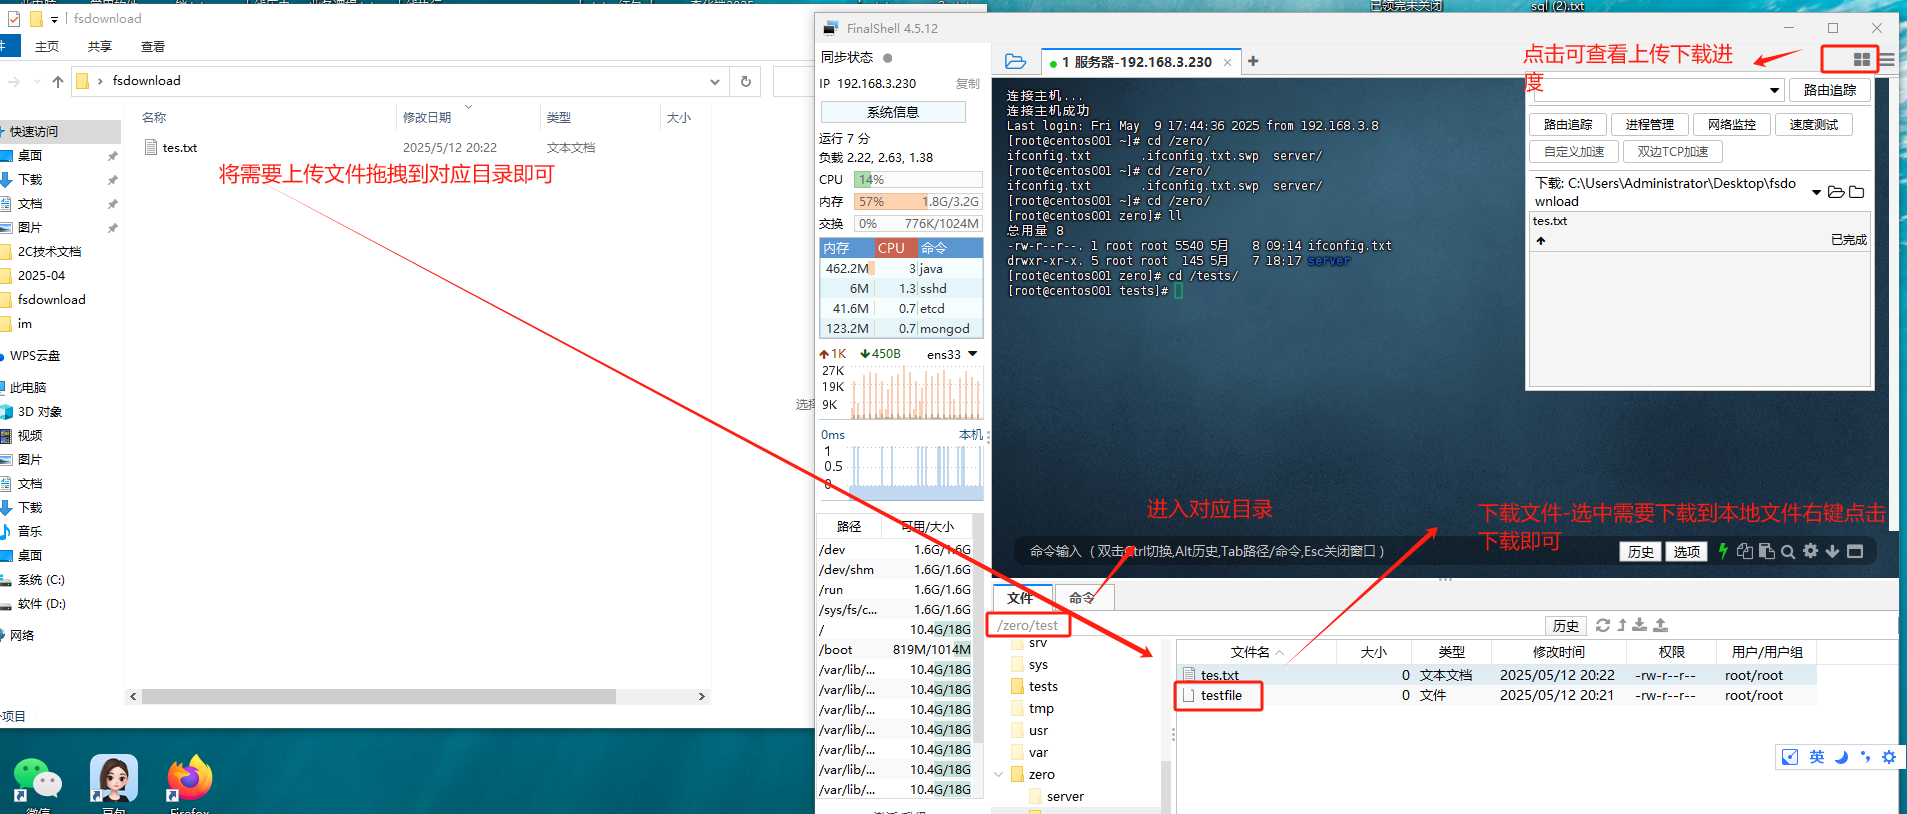Switch to the 文件 tab
This screenshot has width=1907, height=814.
coord(1020,598)
